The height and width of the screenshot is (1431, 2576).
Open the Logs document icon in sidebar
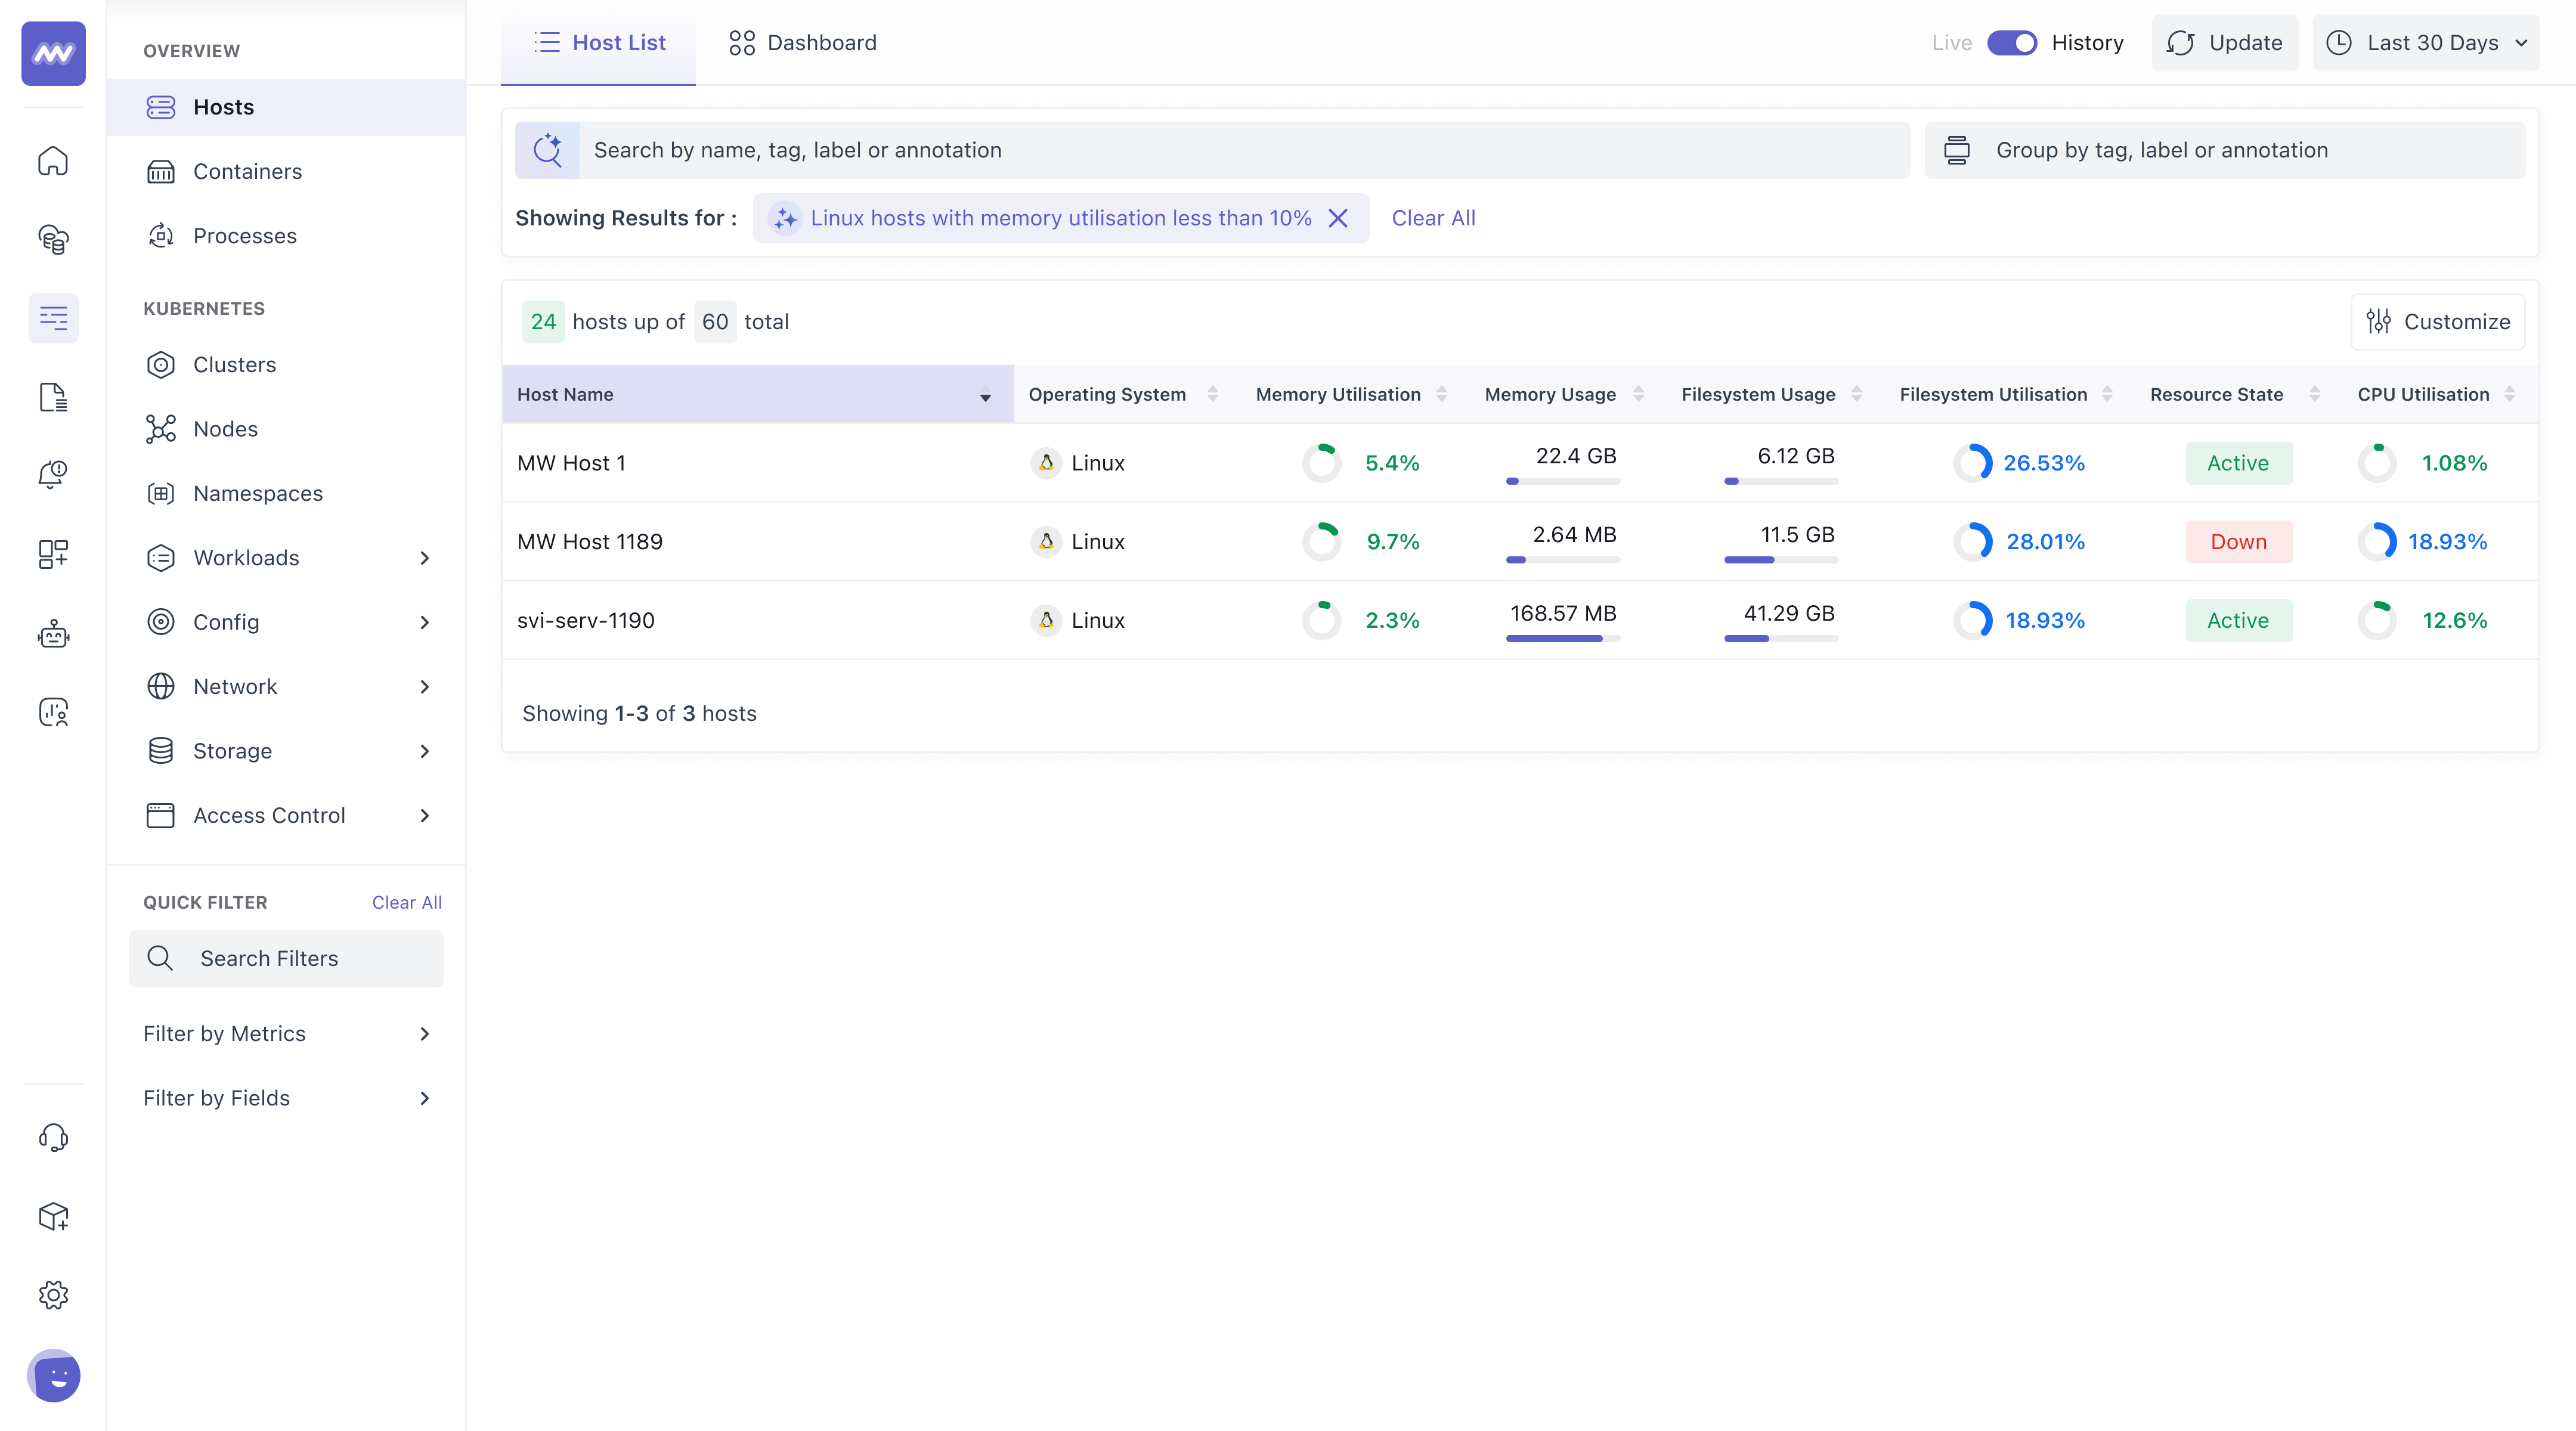[x=53, y=397]
